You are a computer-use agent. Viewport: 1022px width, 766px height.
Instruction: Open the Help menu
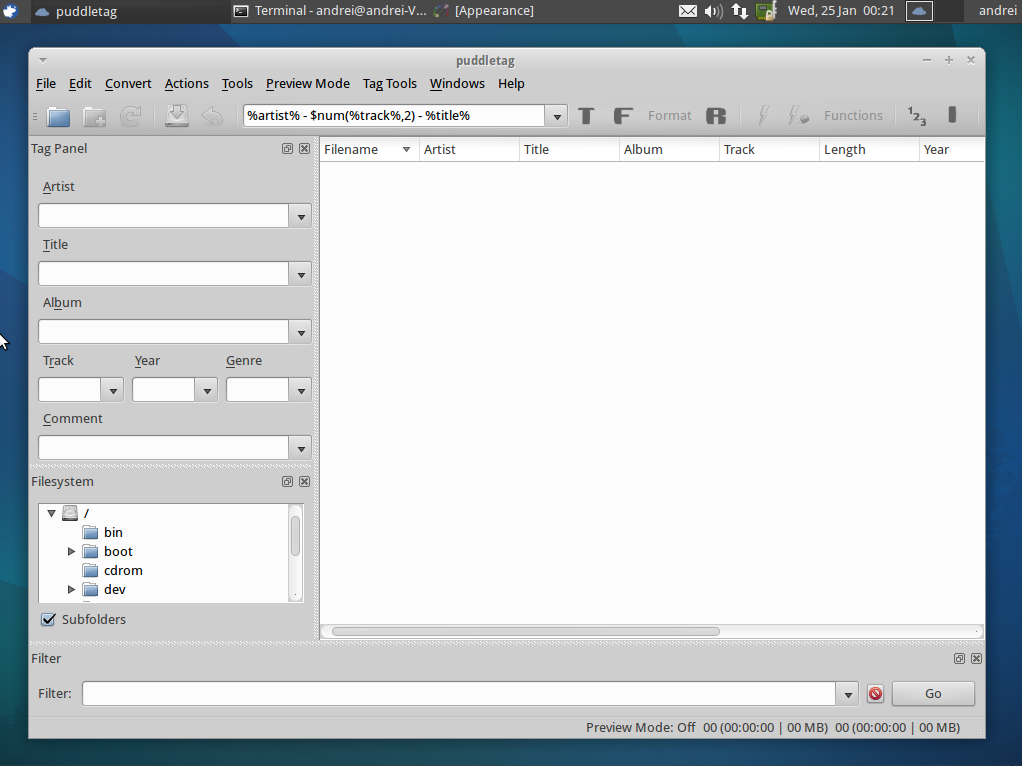pyautogui.click(x=511, y=83)
